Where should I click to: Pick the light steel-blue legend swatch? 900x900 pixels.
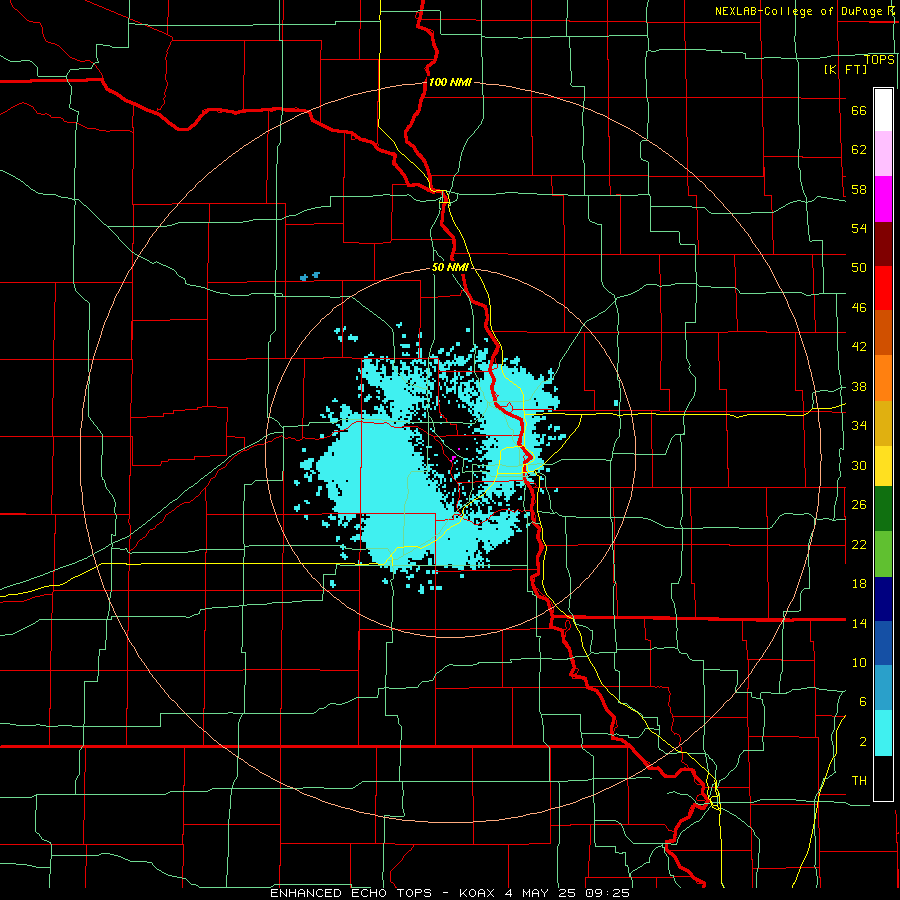coord(883,687)
